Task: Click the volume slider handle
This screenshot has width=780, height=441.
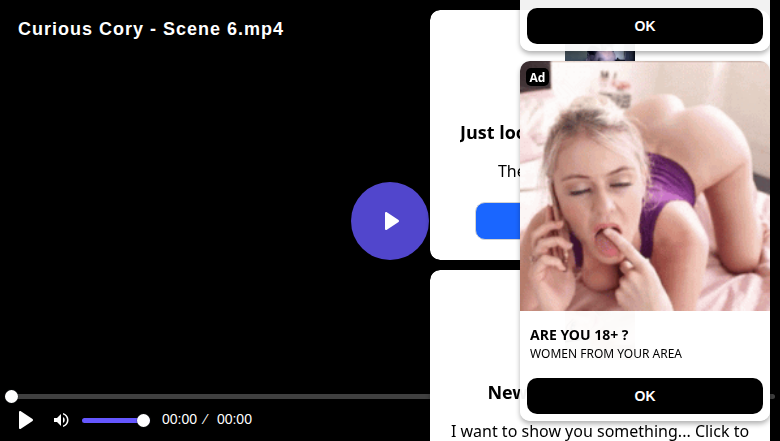Action: 143,420
